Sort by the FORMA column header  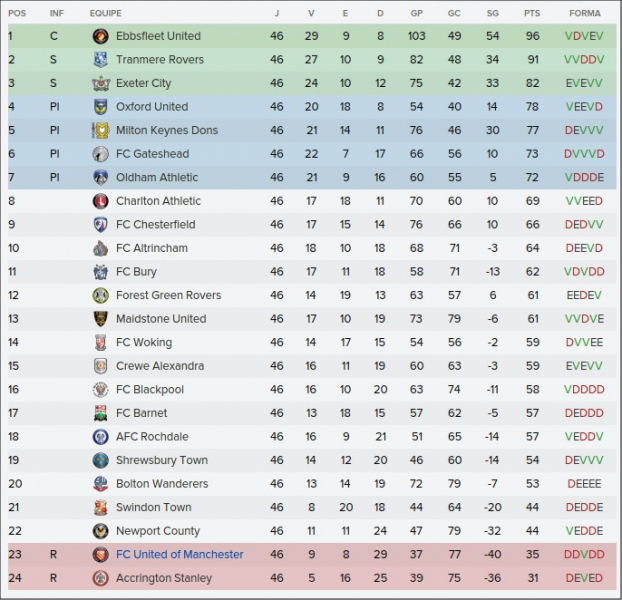584,13
